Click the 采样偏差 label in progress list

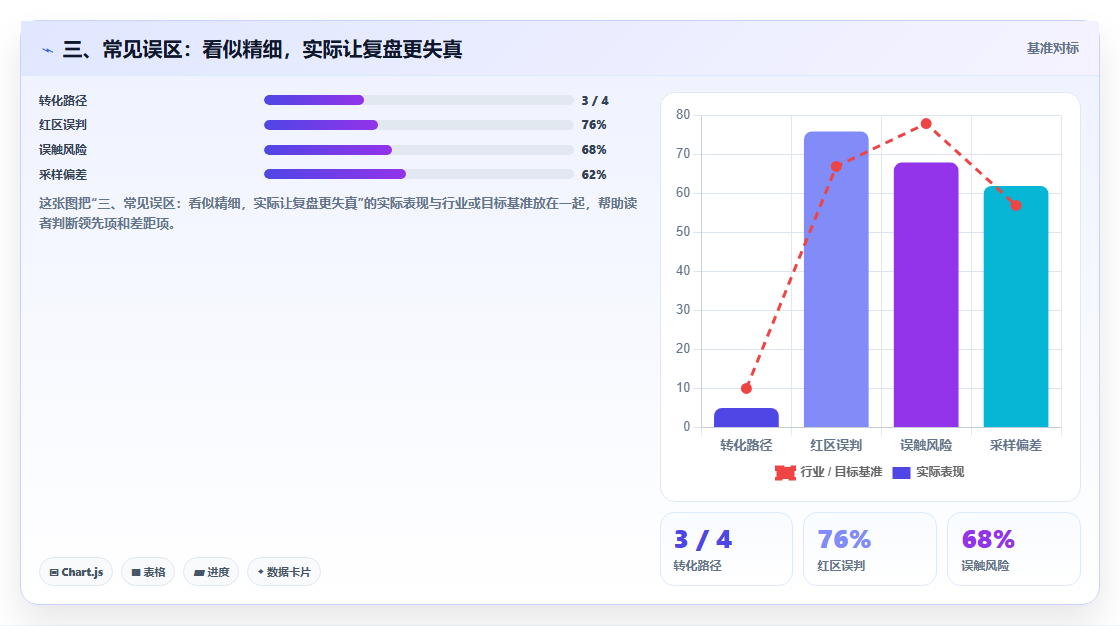point(63,175)
